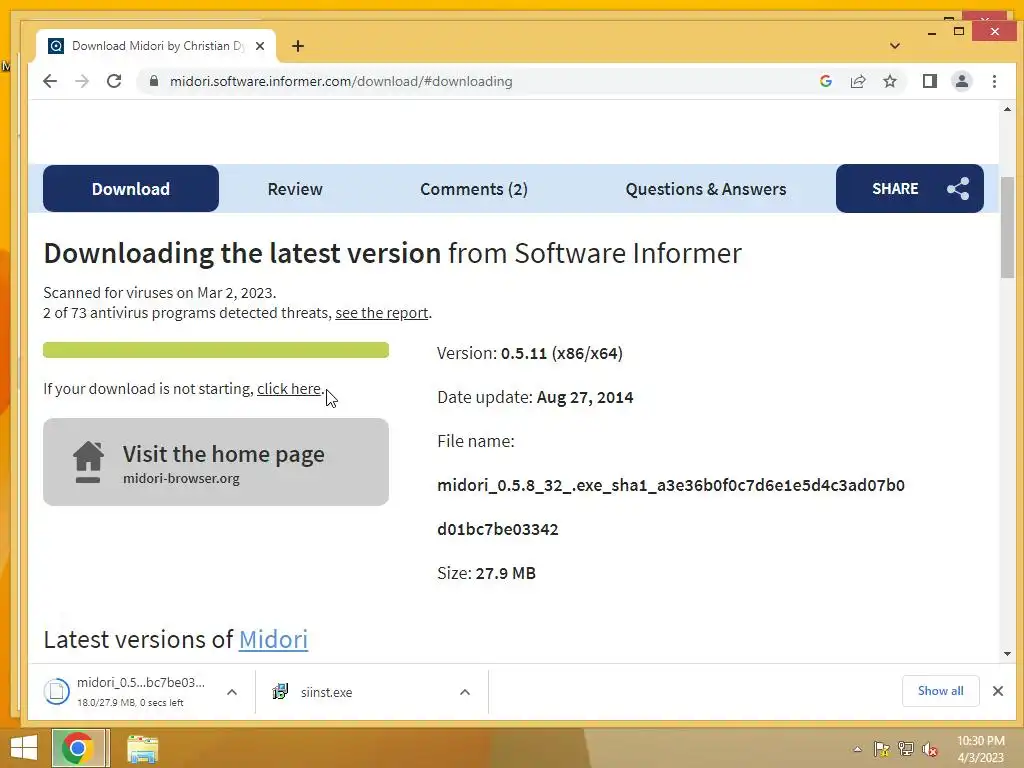Expand options for siinst.exe download
The width and height of the screenshot is (1024, 768).
pos(465,692)
